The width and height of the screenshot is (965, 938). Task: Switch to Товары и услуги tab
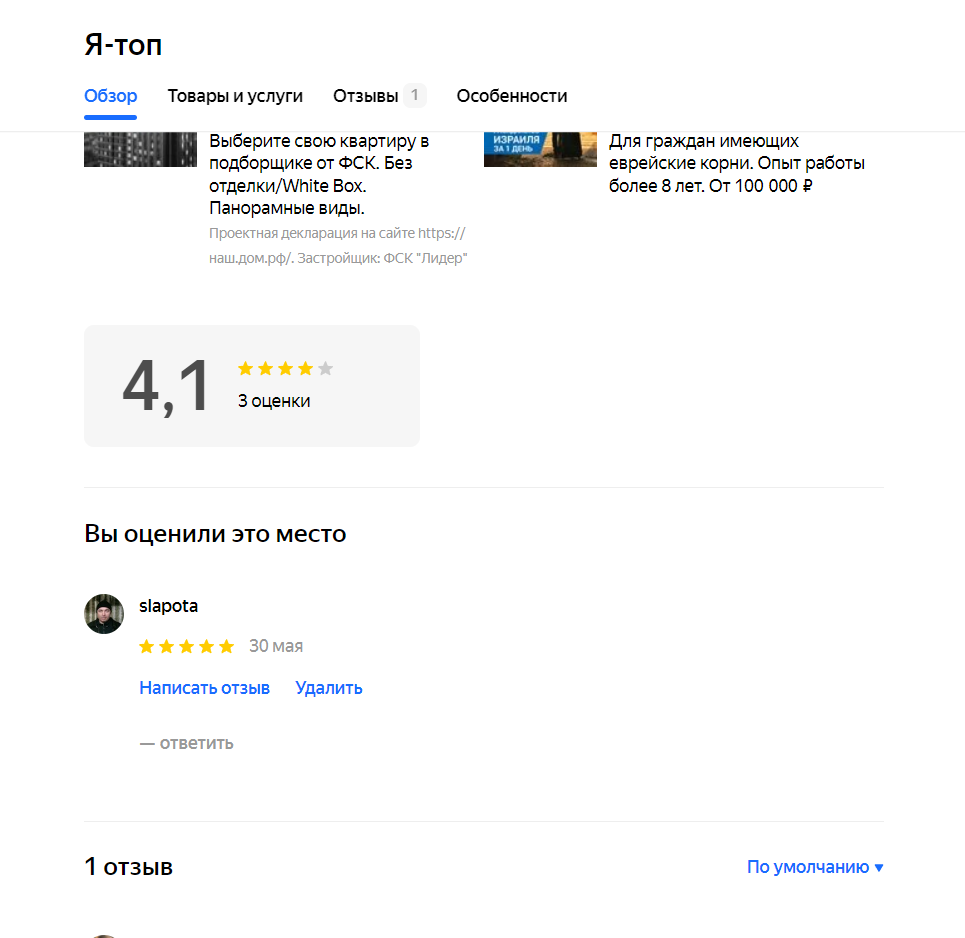(x=235, y=96)
